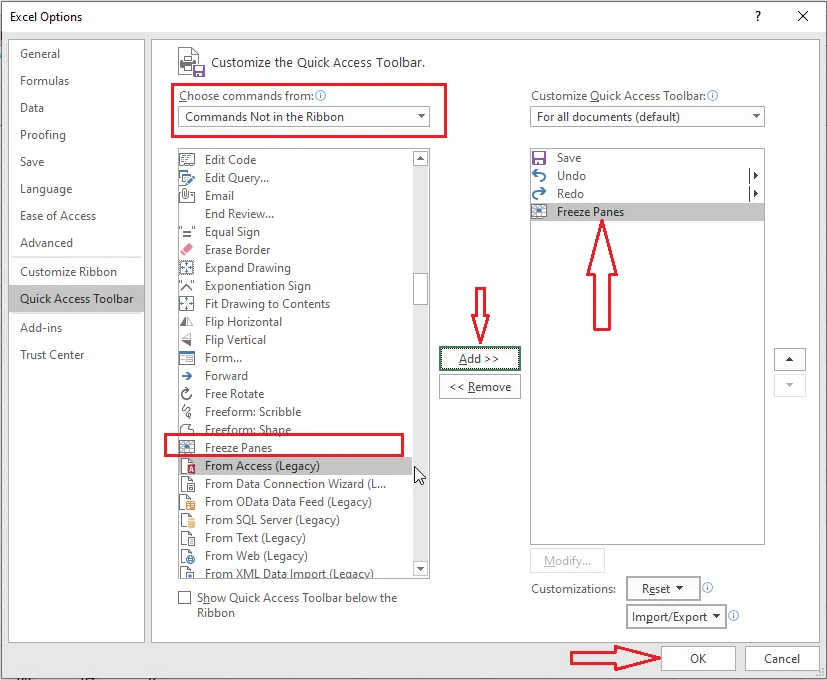Click info icon beside Customize Quick Access Toolbar
This screenshot has height=680, width=827.
(x=713, y=95)
